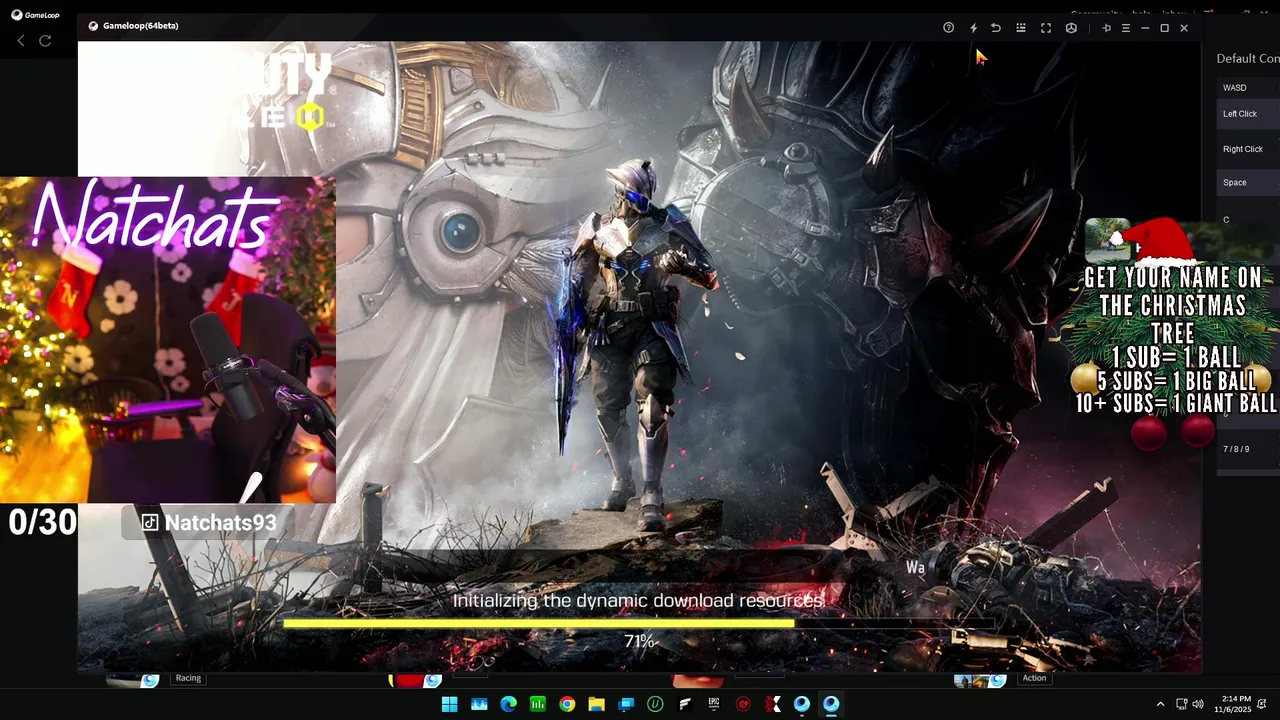
Task: Open the first Gameloop taskbar icon
Action: (801, 704)
